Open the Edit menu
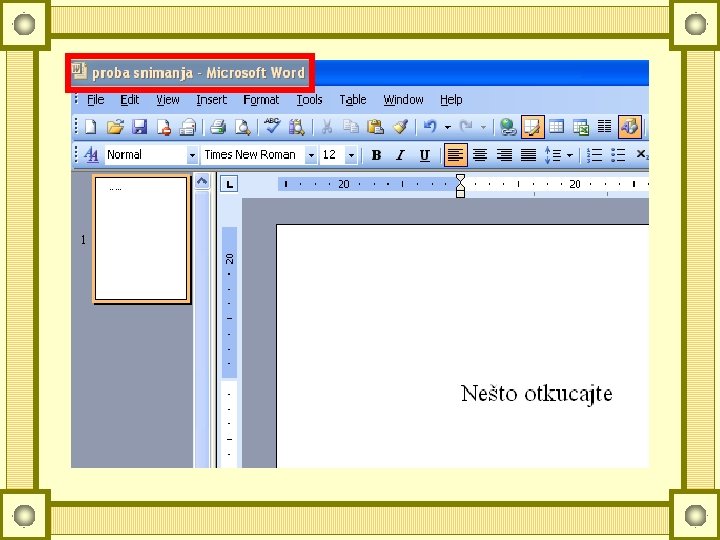Screen dimensions: 720x540 tap(129, 100)
